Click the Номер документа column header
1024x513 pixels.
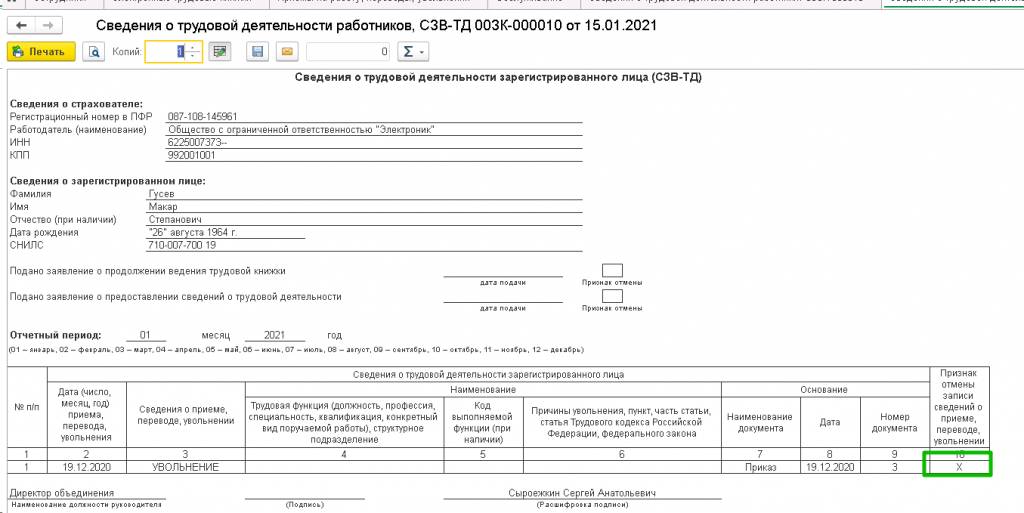pyautogui.click(x=894, y=422)
